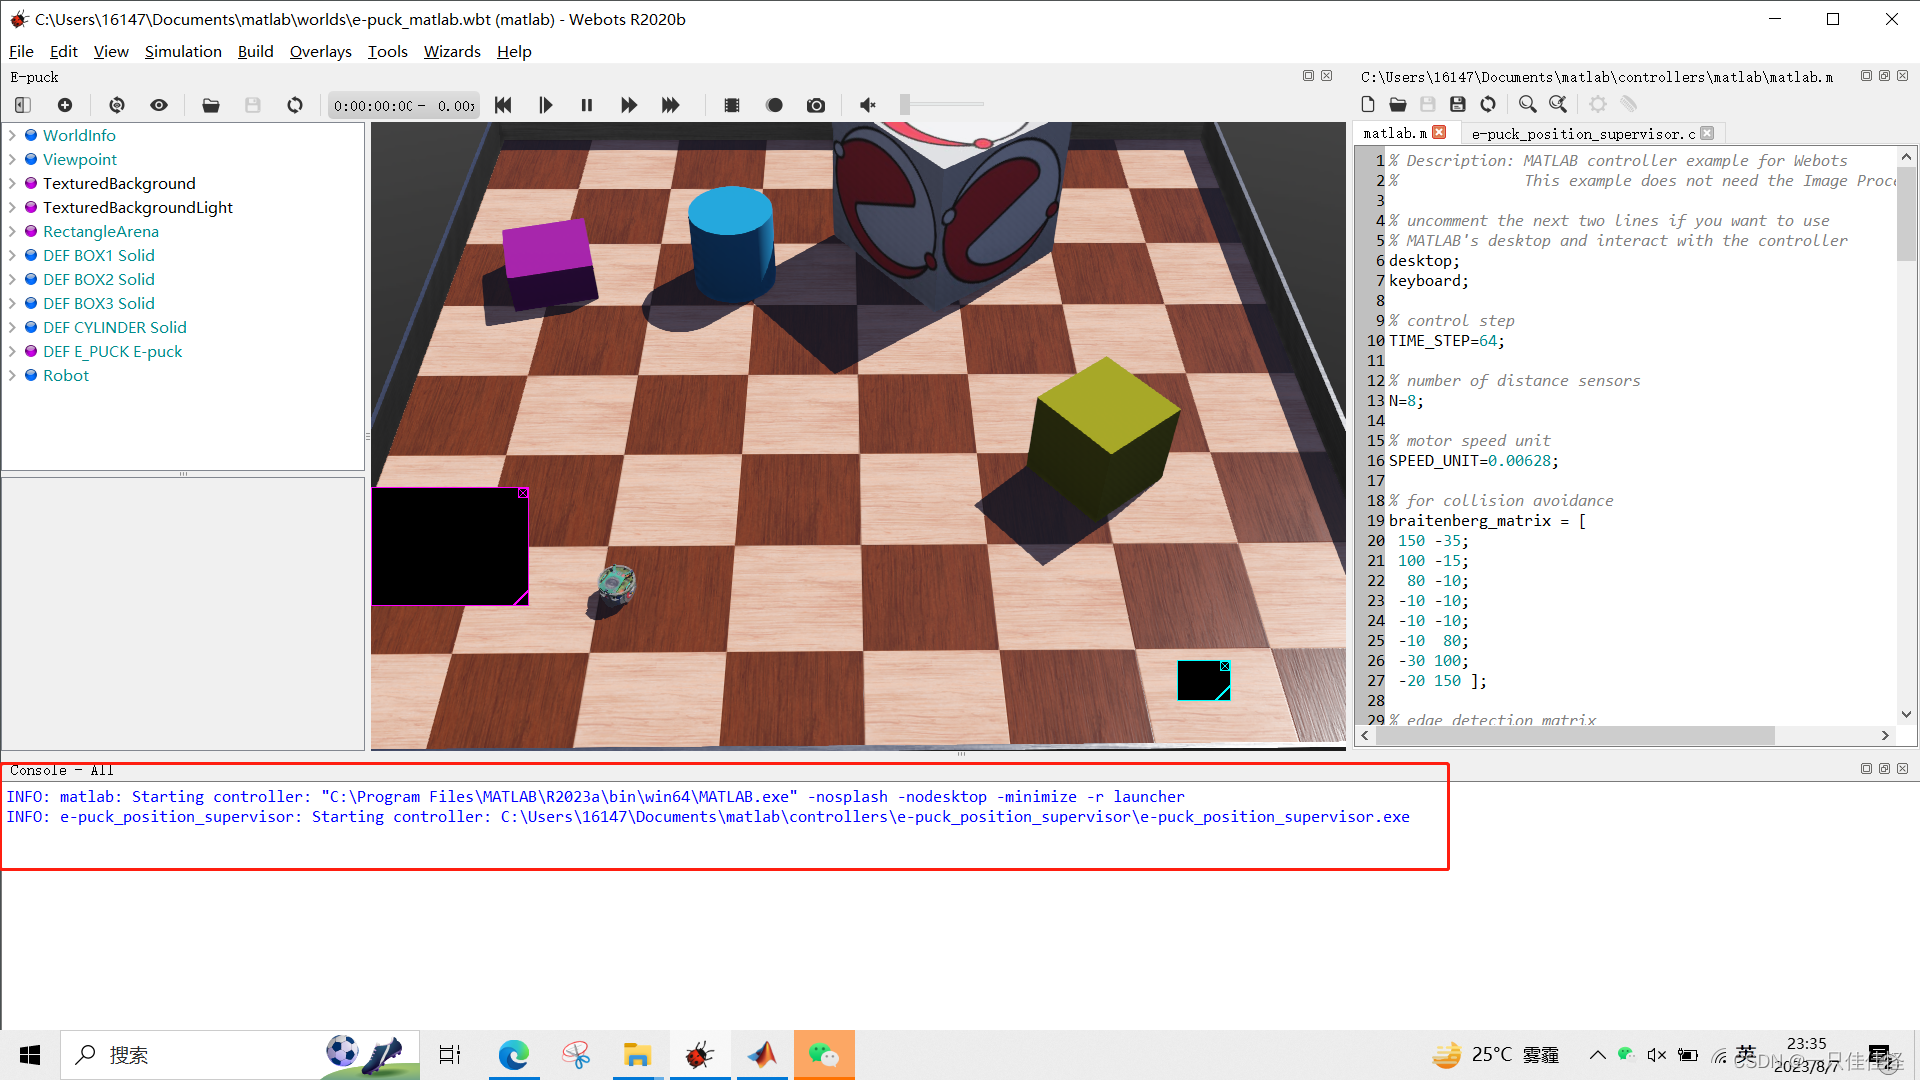Open Windows Start menu

pos(30,1055)
